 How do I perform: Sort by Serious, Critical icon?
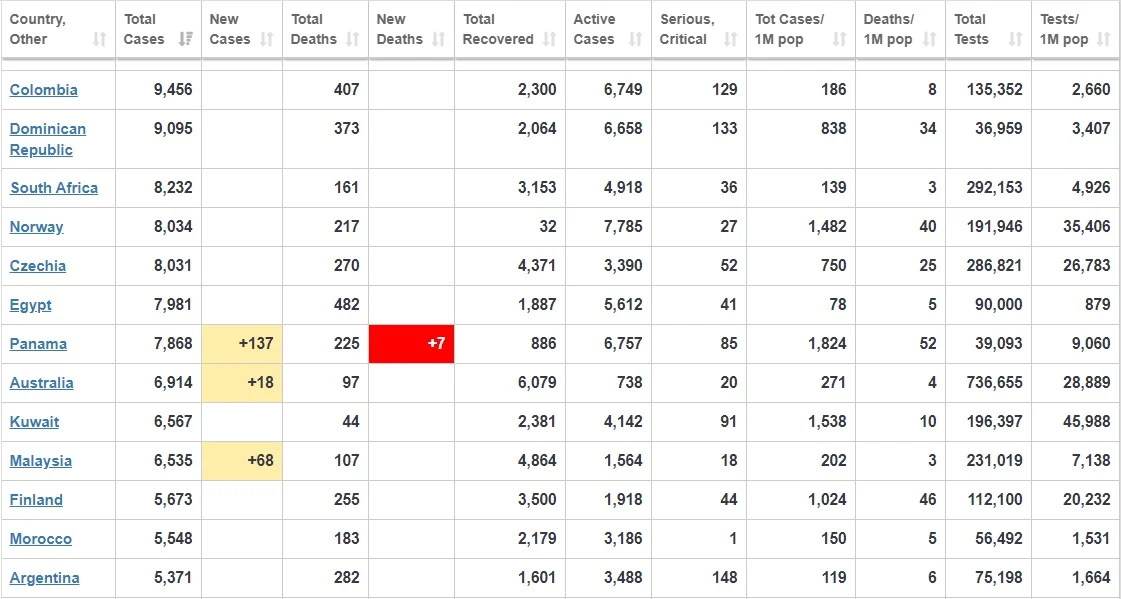click(x=730, y=40)
